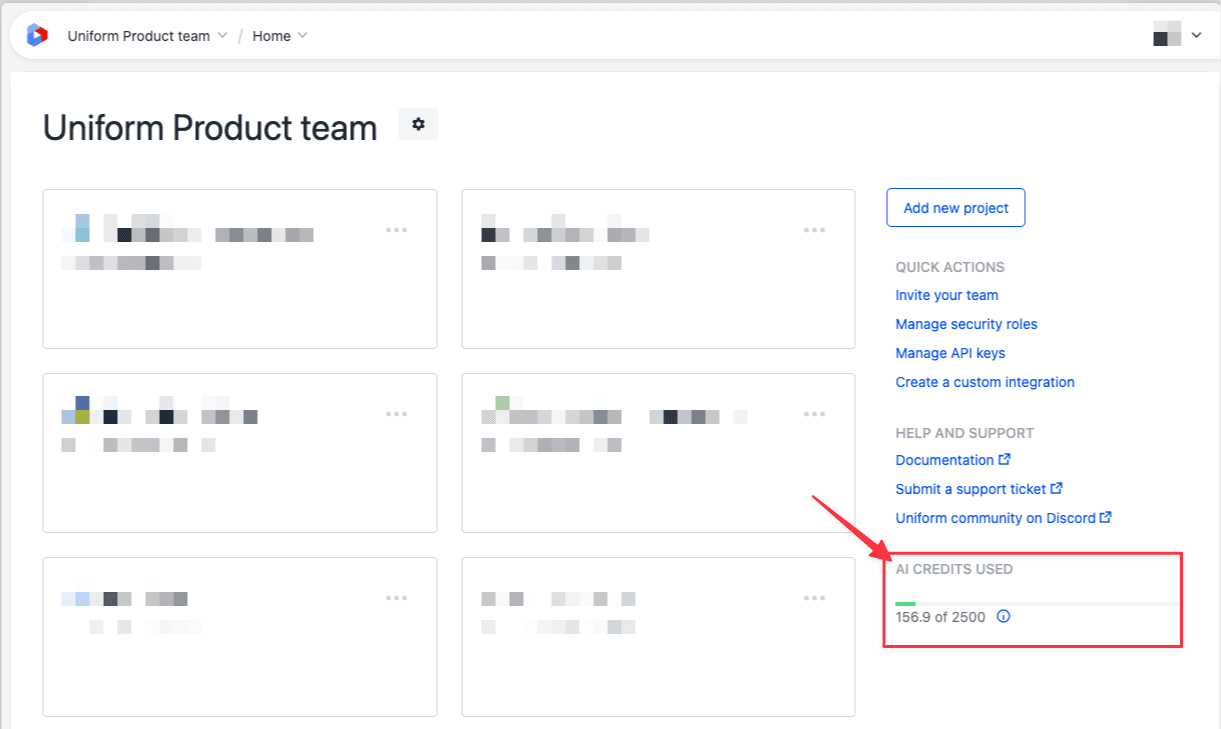Open ellipsis menu on top-right project card
This screenshot has width=1221, height=729.
(815, 230)
